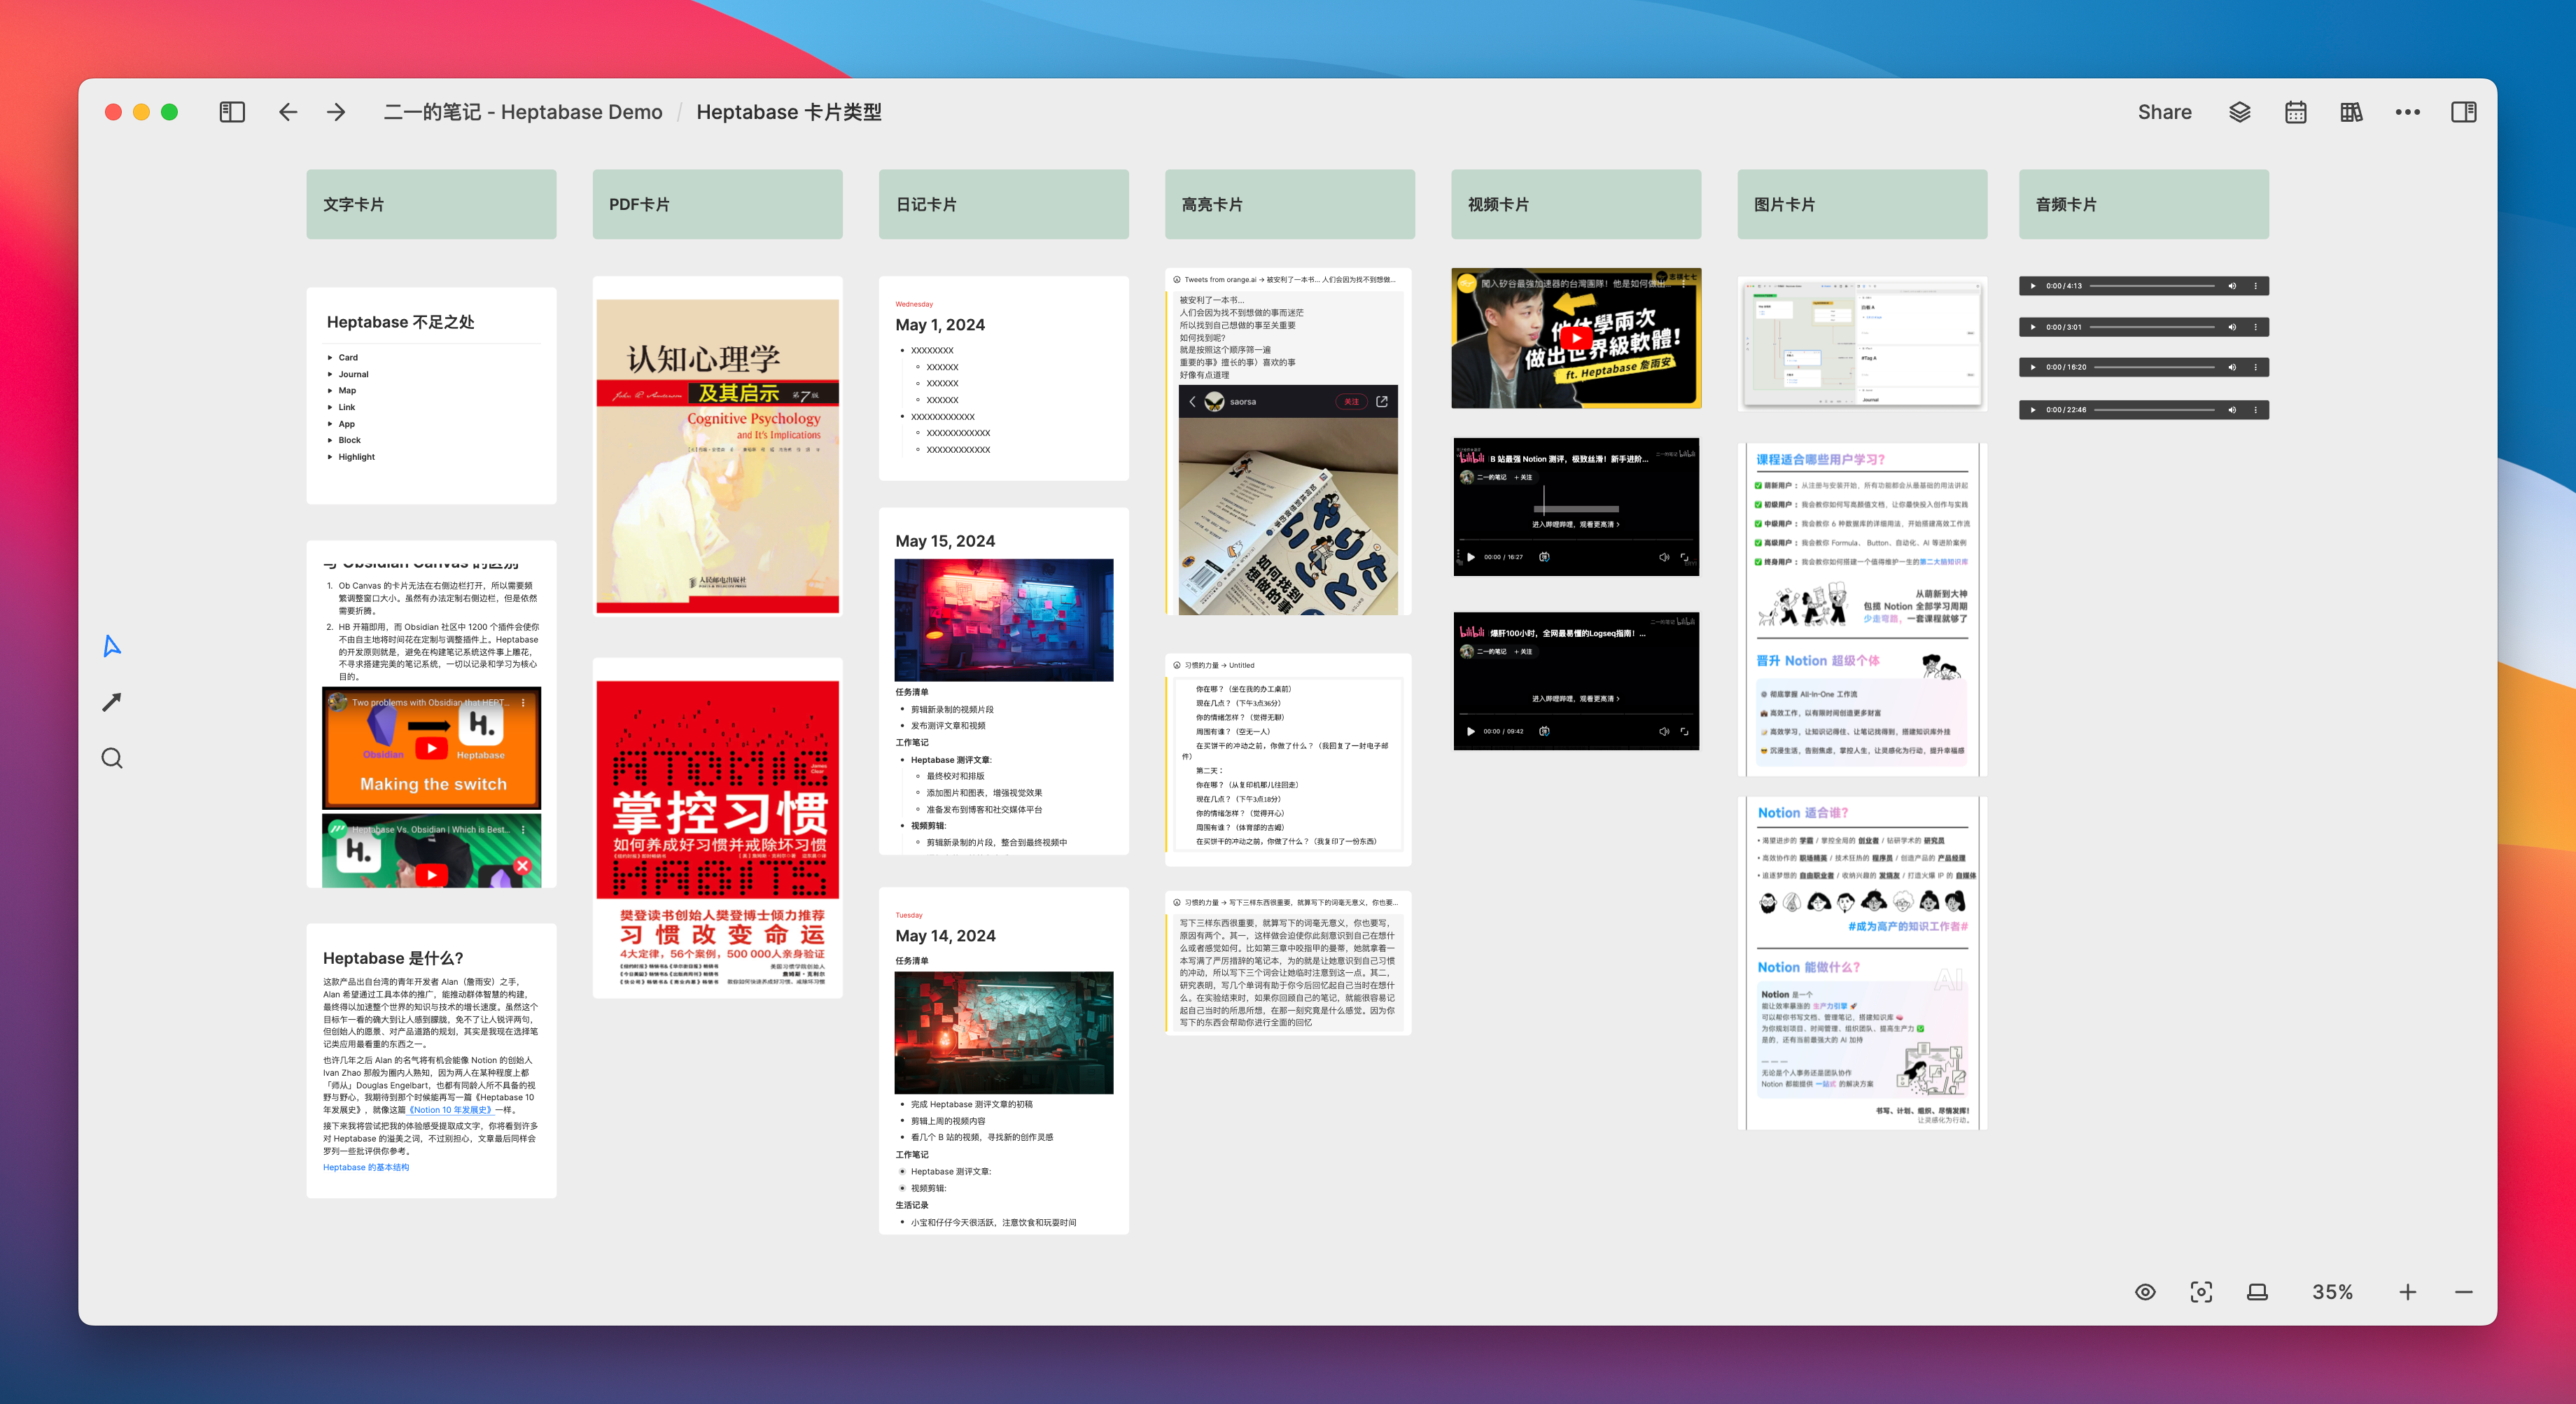The height and width of the screenshot is (1404, 2576).
Task: Click the Heptabase 卡片类型 breadcrumb
Action: [x=789, y=112]
